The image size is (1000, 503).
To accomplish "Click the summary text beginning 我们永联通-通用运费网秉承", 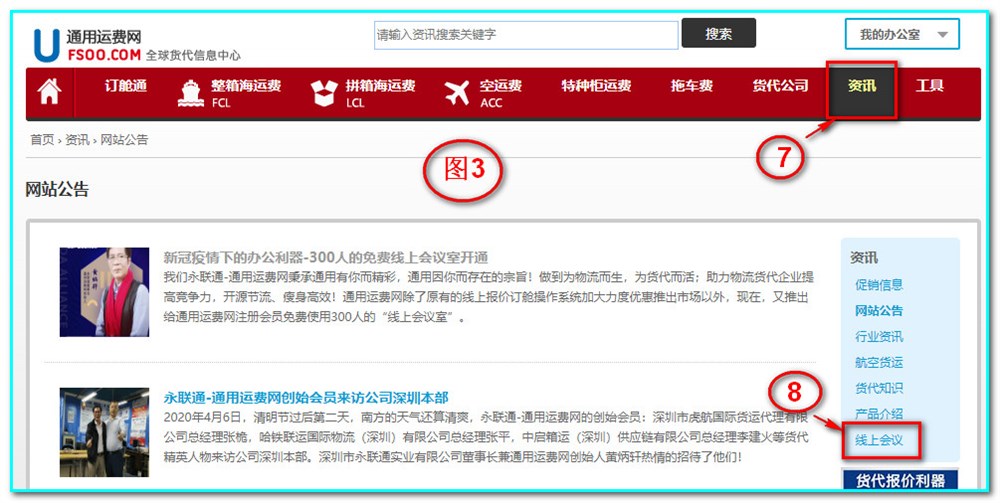I will [489, 297].
